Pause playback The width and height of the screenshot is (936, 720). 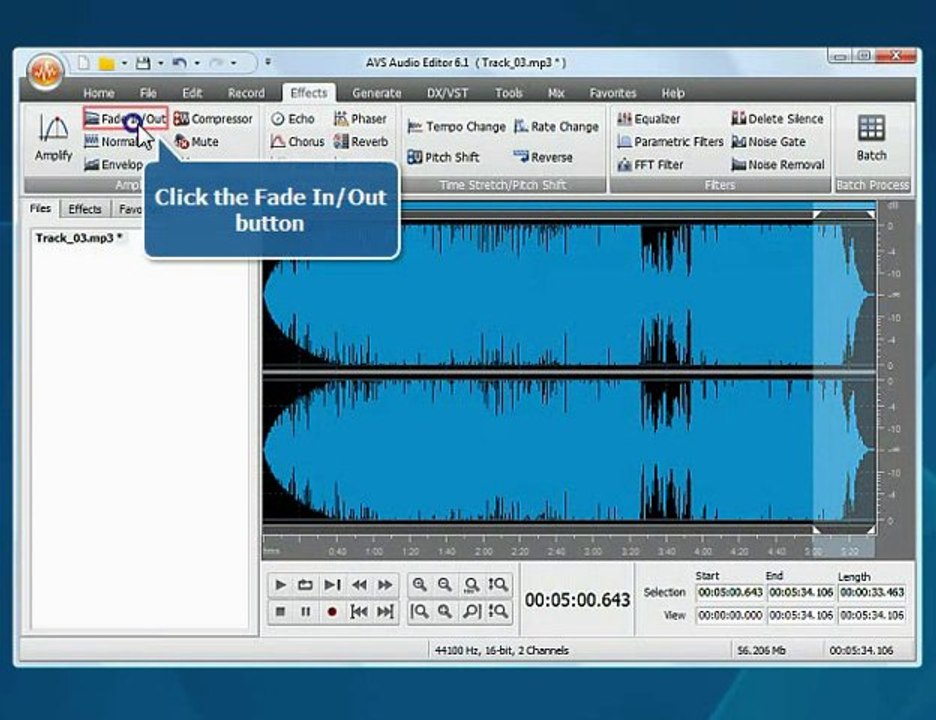(x=306, y=611)
